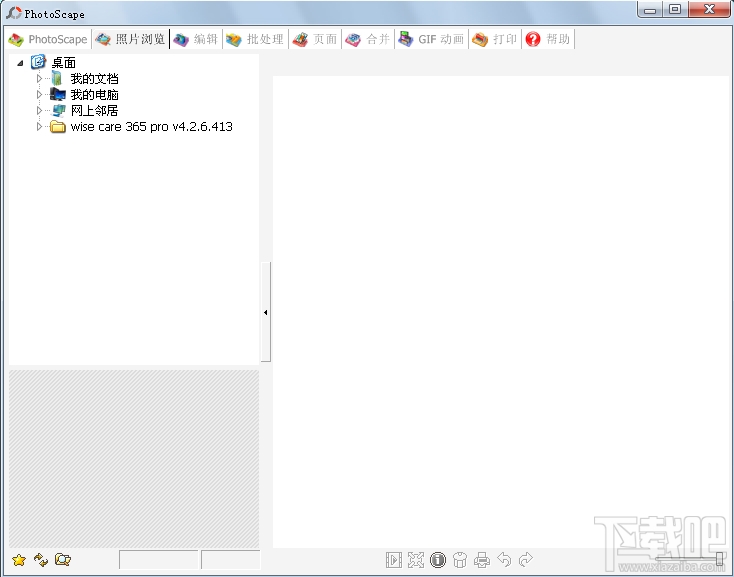Click the 我的电脑 computer monitor icon
The height and width of the screenshot is (577, 734).
58,95
